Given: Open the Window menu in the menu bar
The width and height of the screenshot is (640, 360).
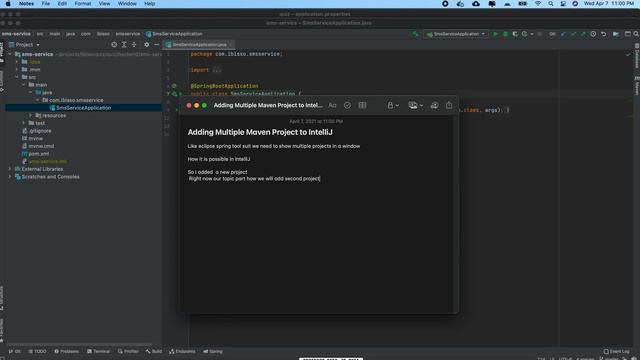Looking at the screenshot, I should coord(127,4).
